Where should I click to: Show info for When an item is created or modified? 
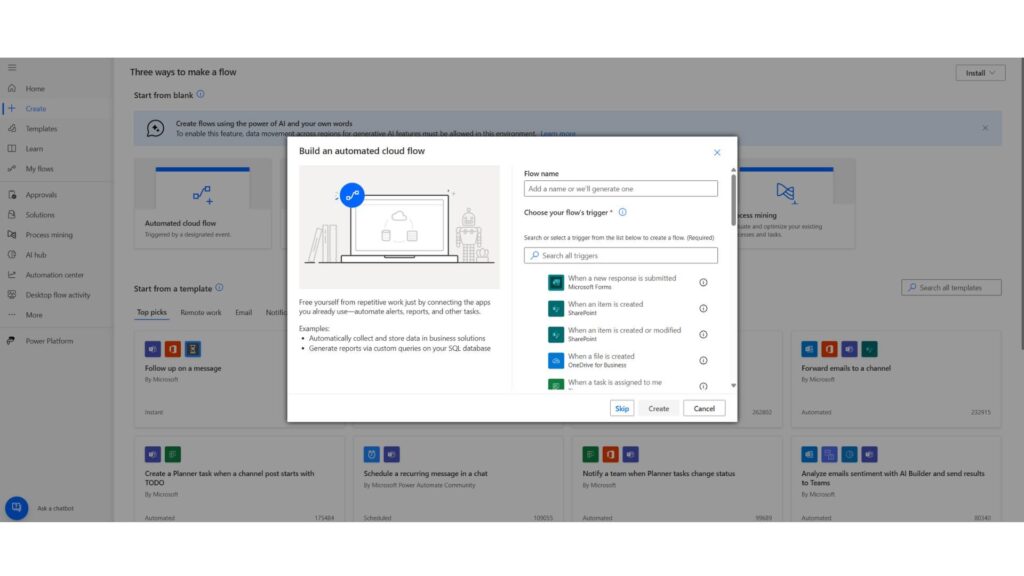click(703, 334)
